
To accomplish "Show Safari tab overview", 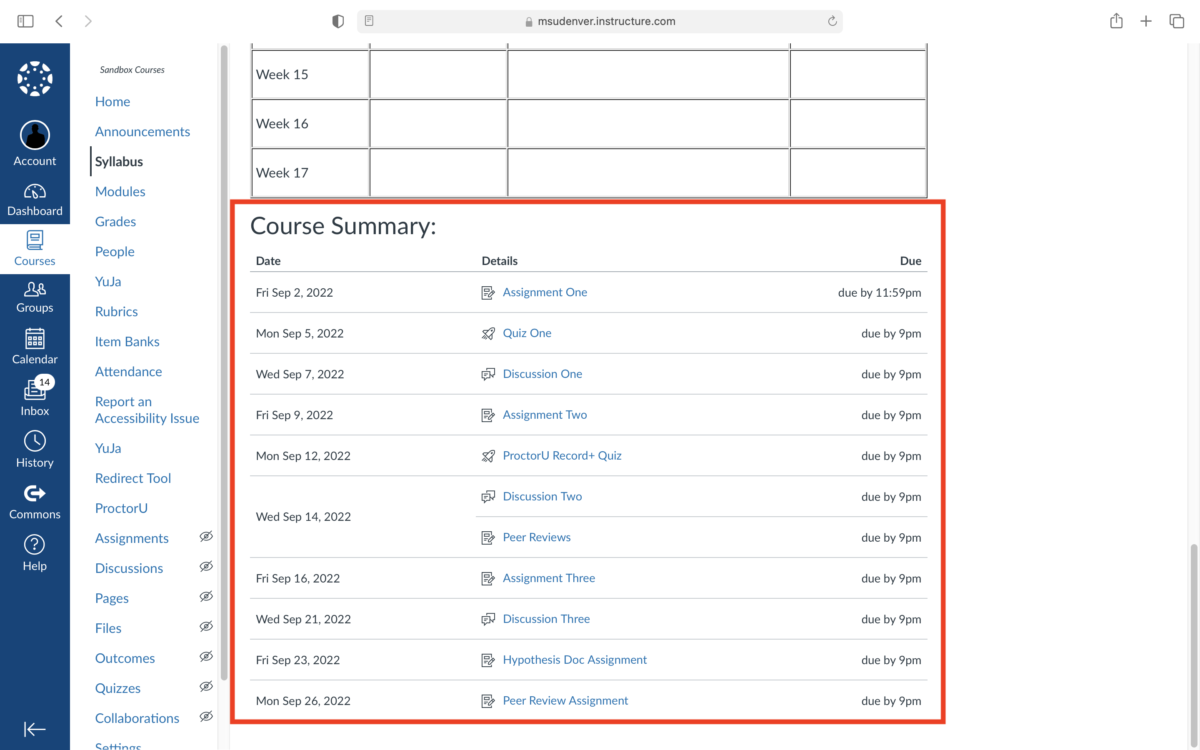I will coord(1177,21).
